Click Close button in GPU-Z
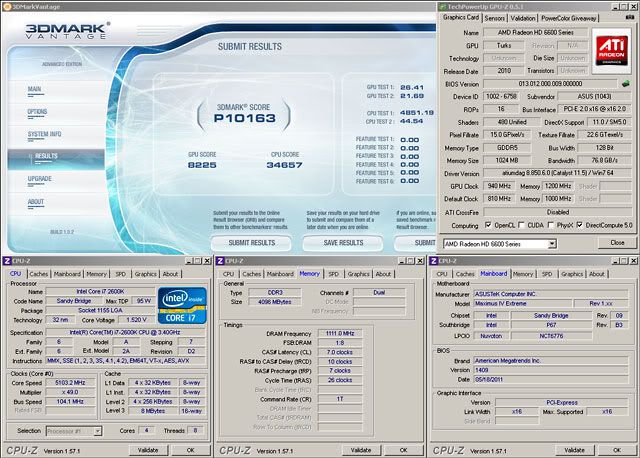The image size is (640, 458). point(617,243)
